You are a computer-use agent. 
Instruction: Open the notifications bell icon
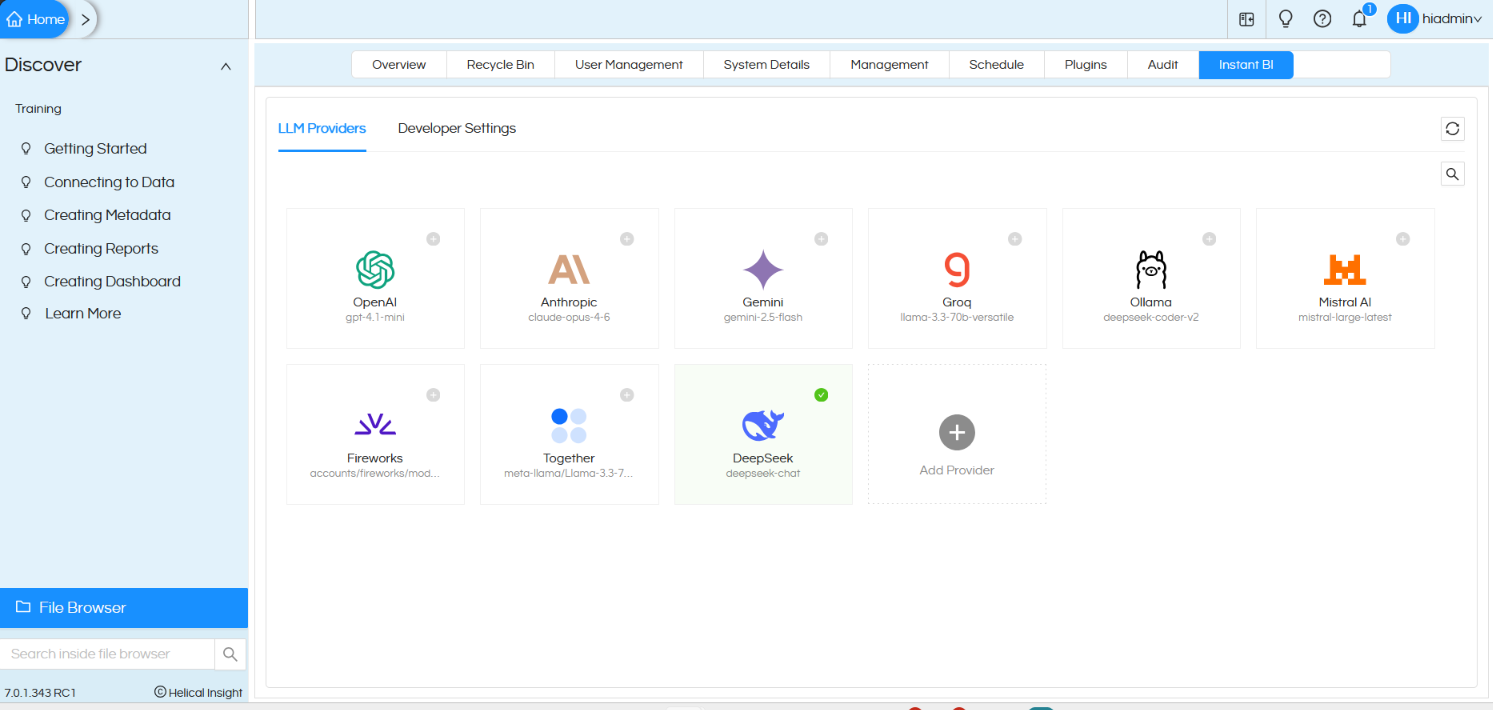[x=1359, y=19]
